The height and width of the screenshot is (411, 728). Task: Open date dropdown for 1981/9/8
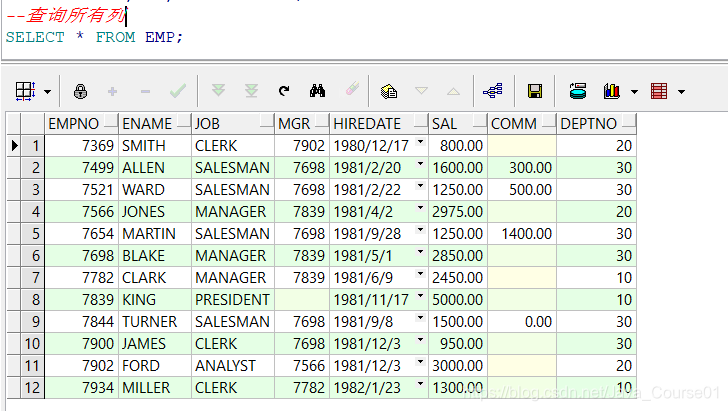coord(421,318)
